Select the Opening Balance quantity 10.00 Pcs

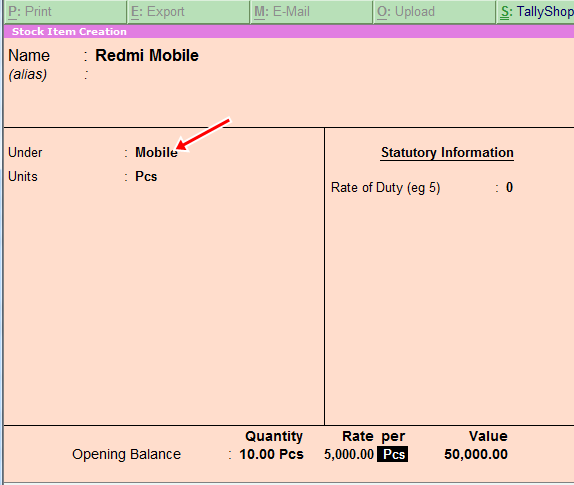(x=271, y=454)
